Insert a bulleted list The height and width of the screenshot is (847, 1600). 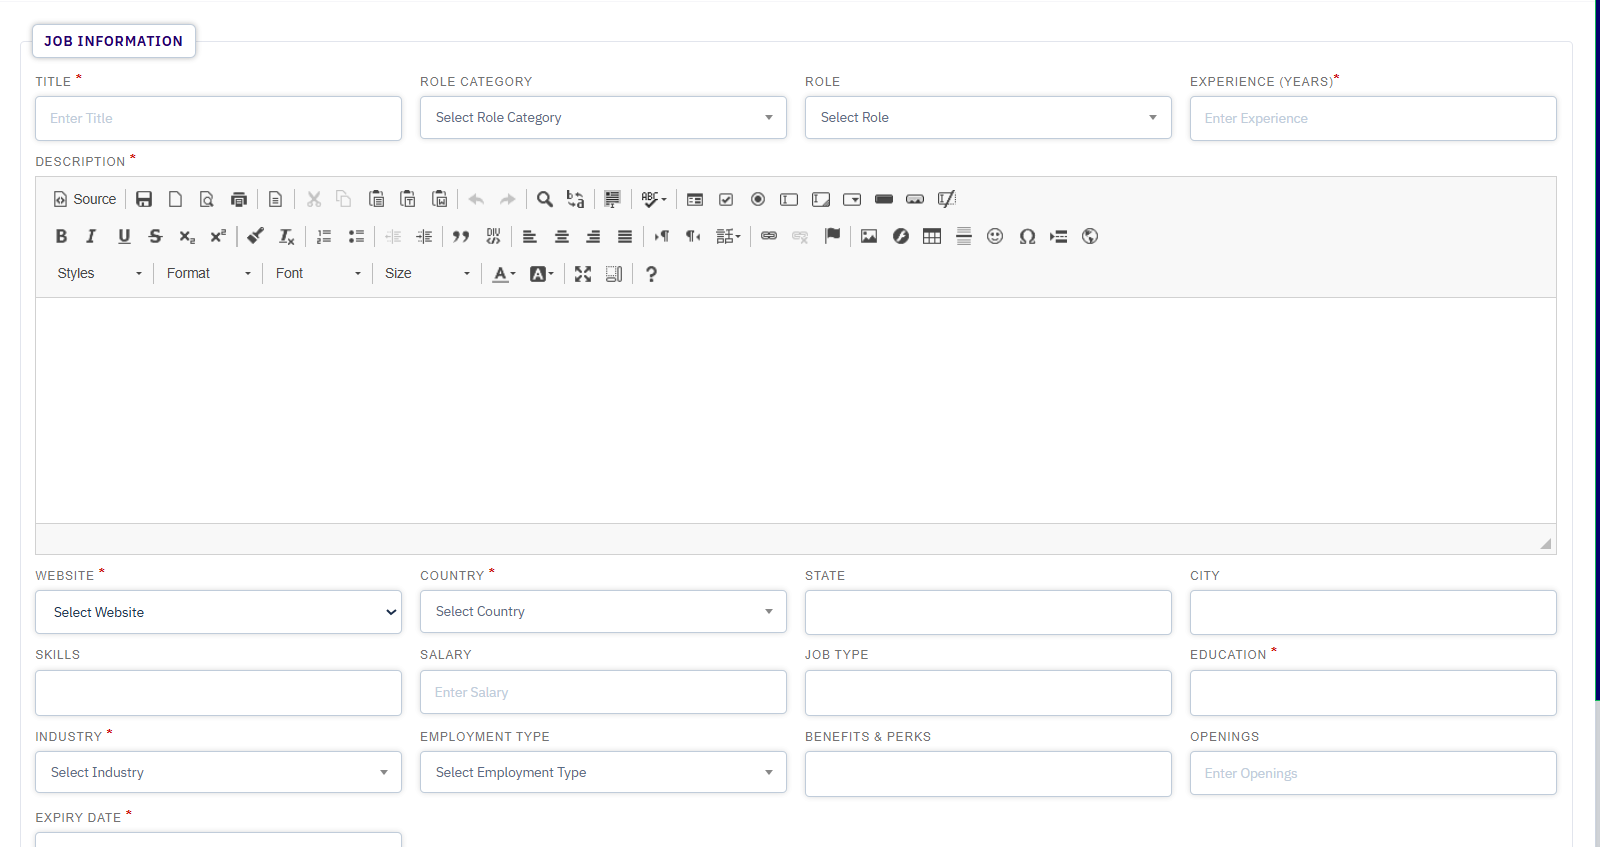pyautogui.click(x=356, y=236)
